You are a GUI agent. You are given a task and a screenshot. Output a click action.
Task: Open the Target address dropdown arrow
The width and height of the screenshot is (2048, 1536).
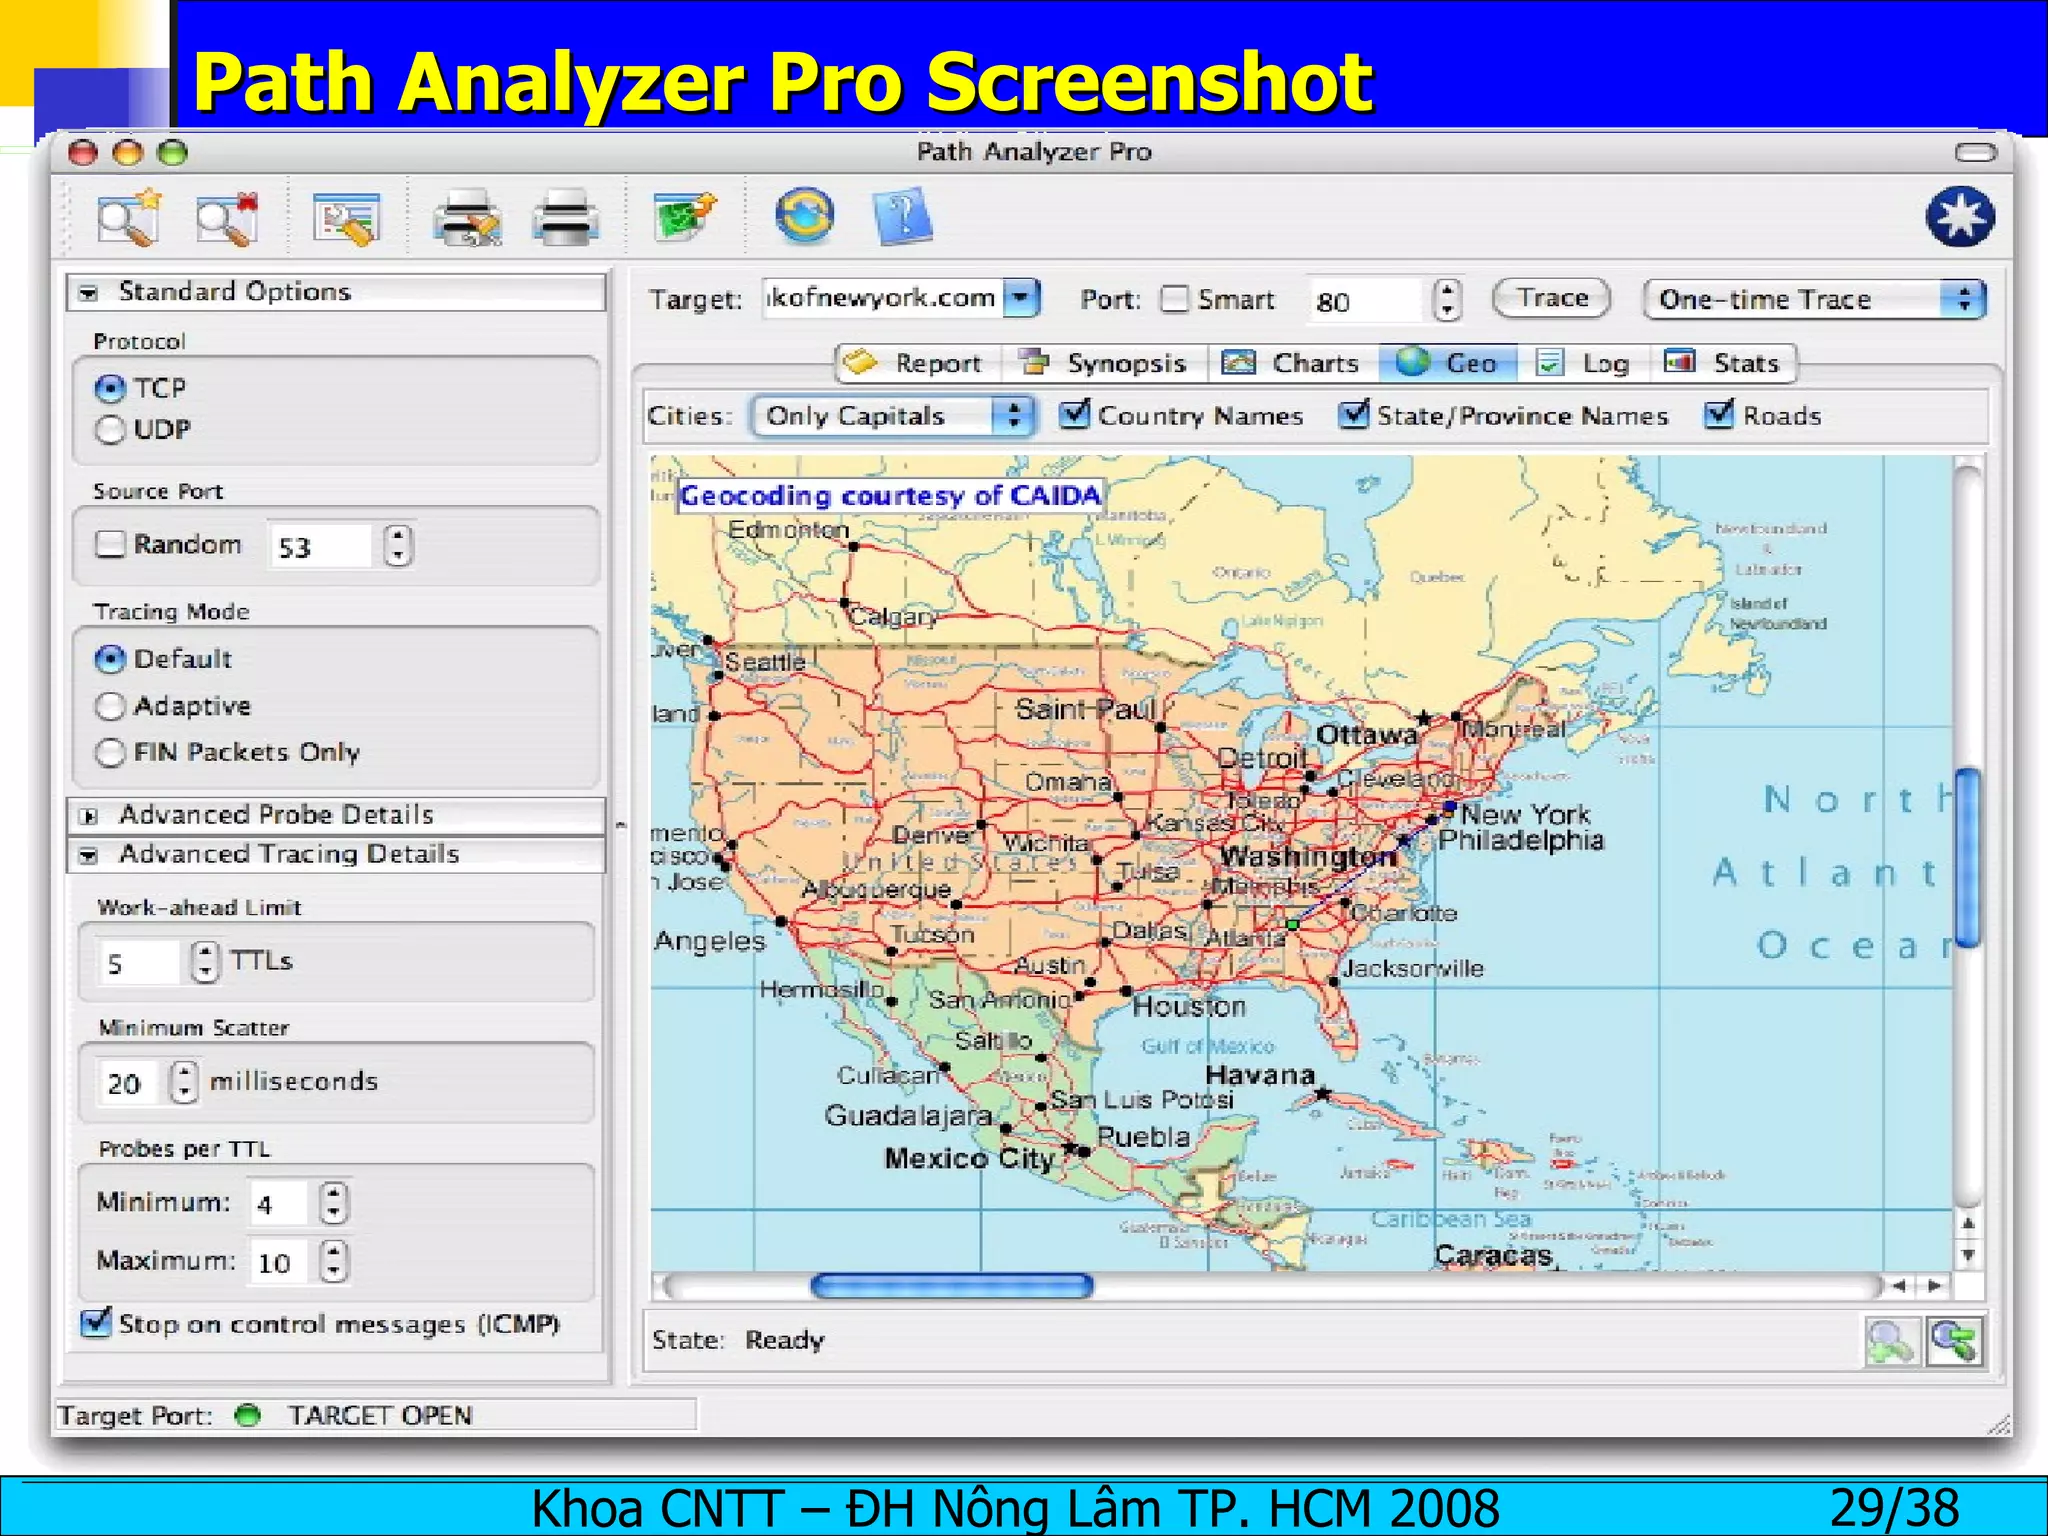point(1021,298)
